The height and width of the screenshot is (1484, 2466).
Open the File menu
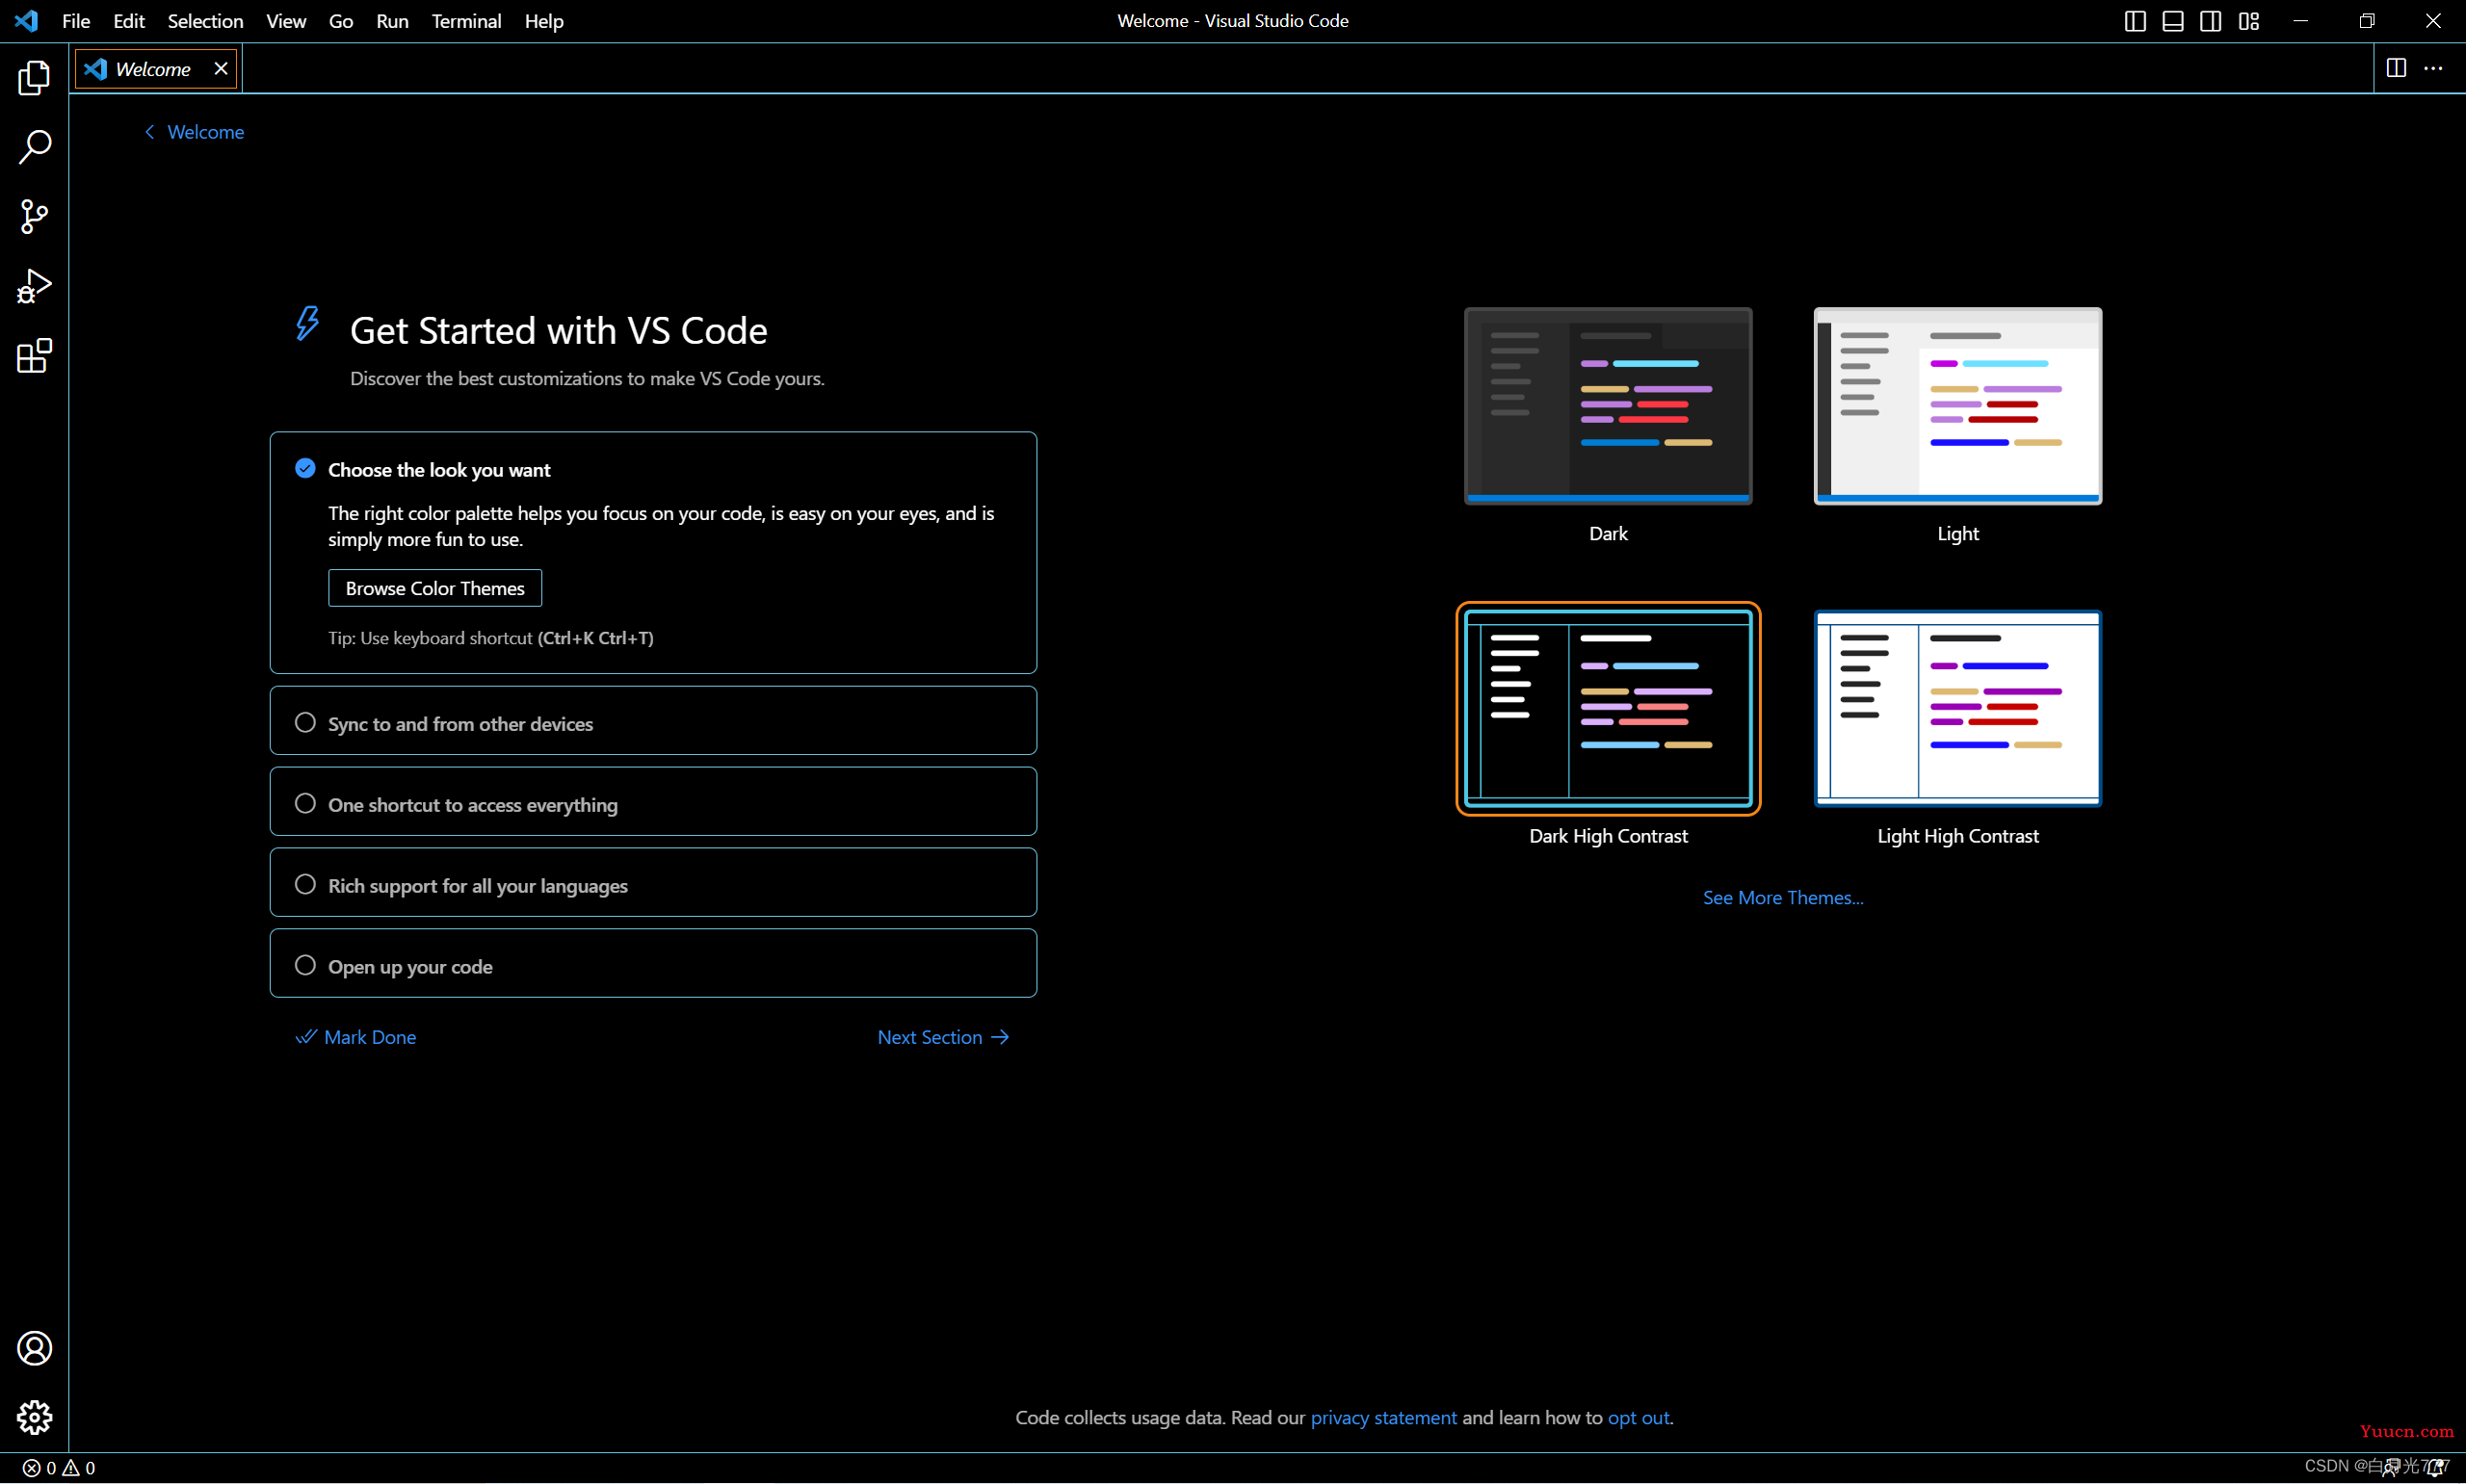pos(76,21)
